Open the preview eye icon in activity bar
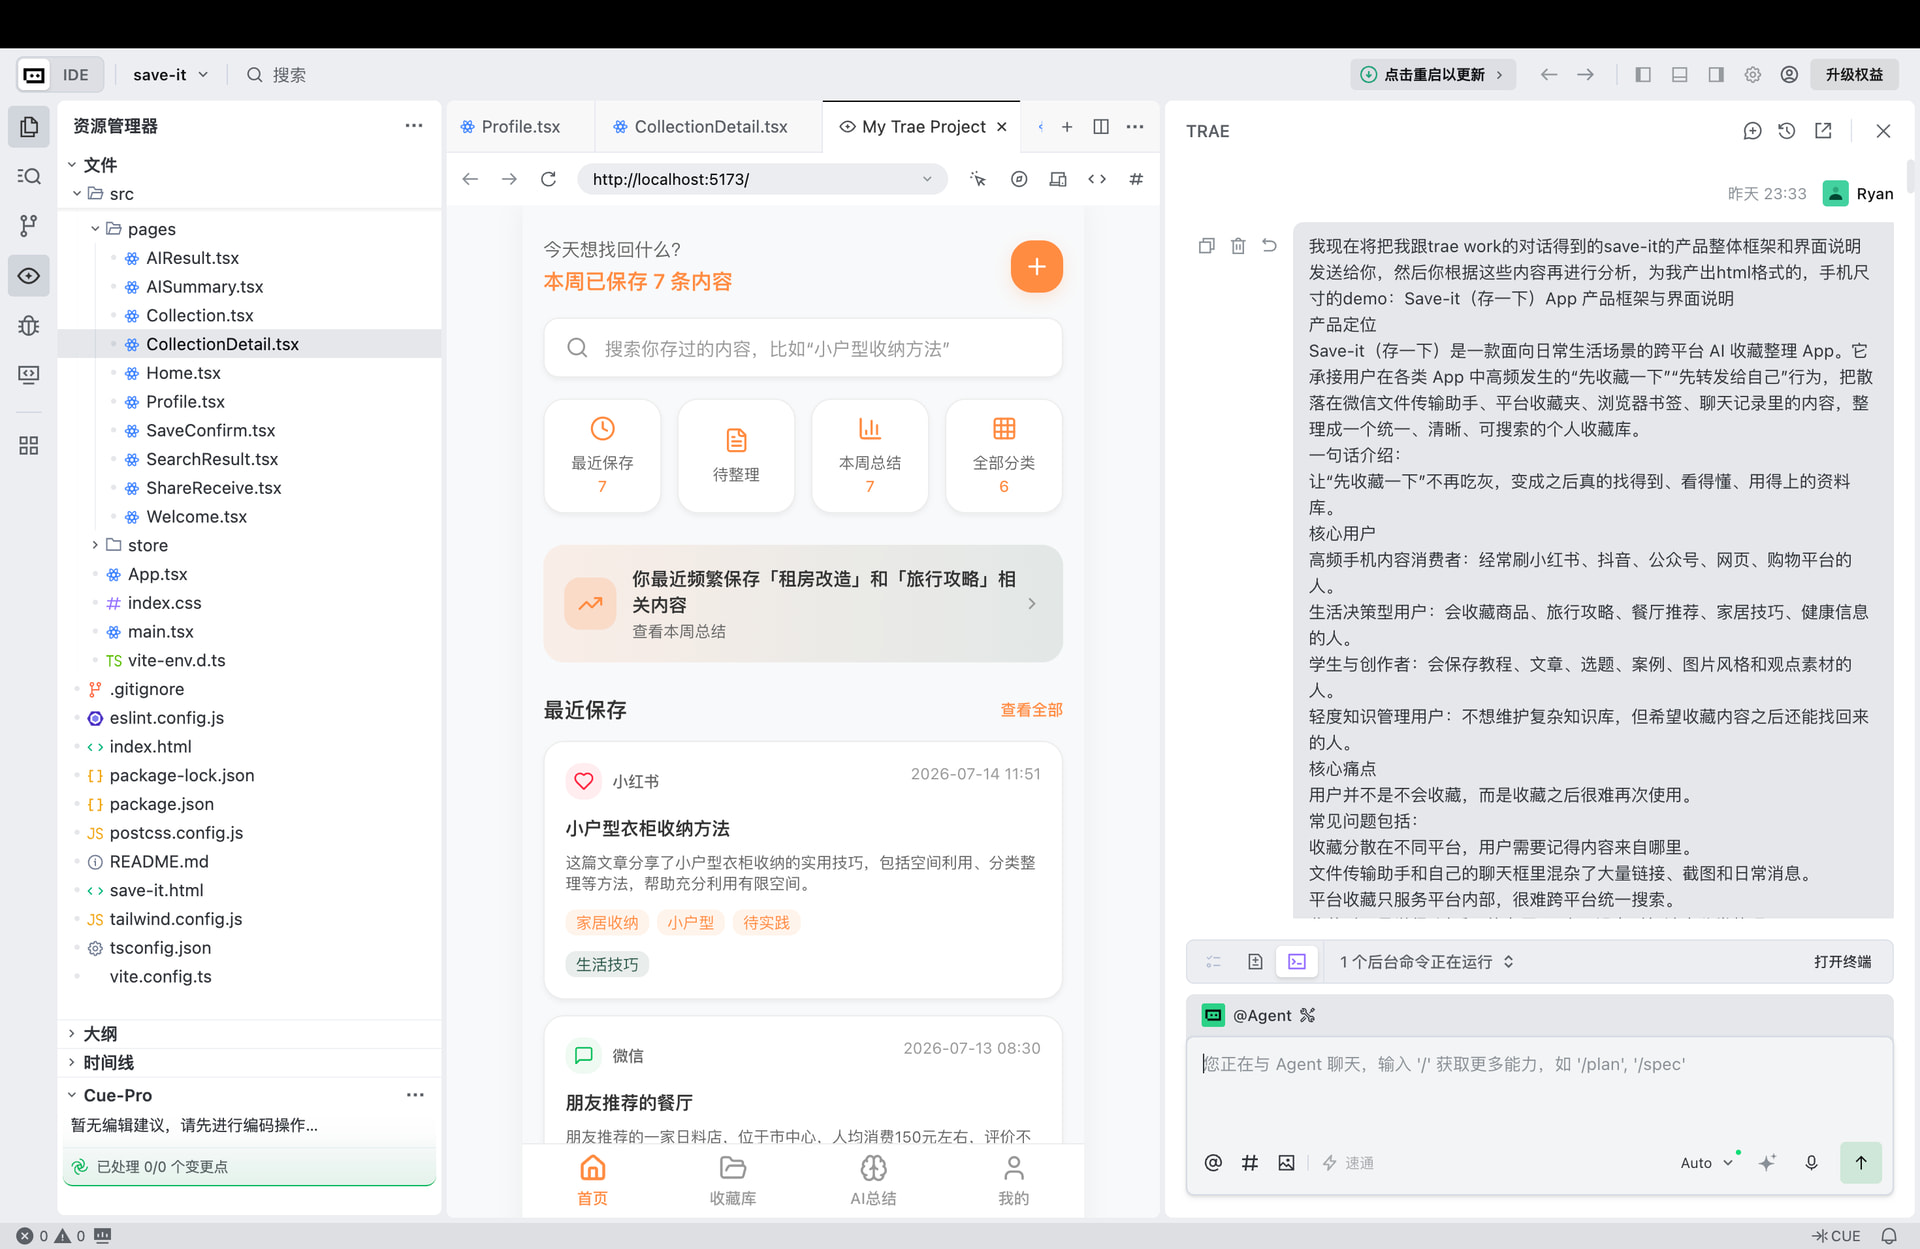 click(x=29, y=276)
